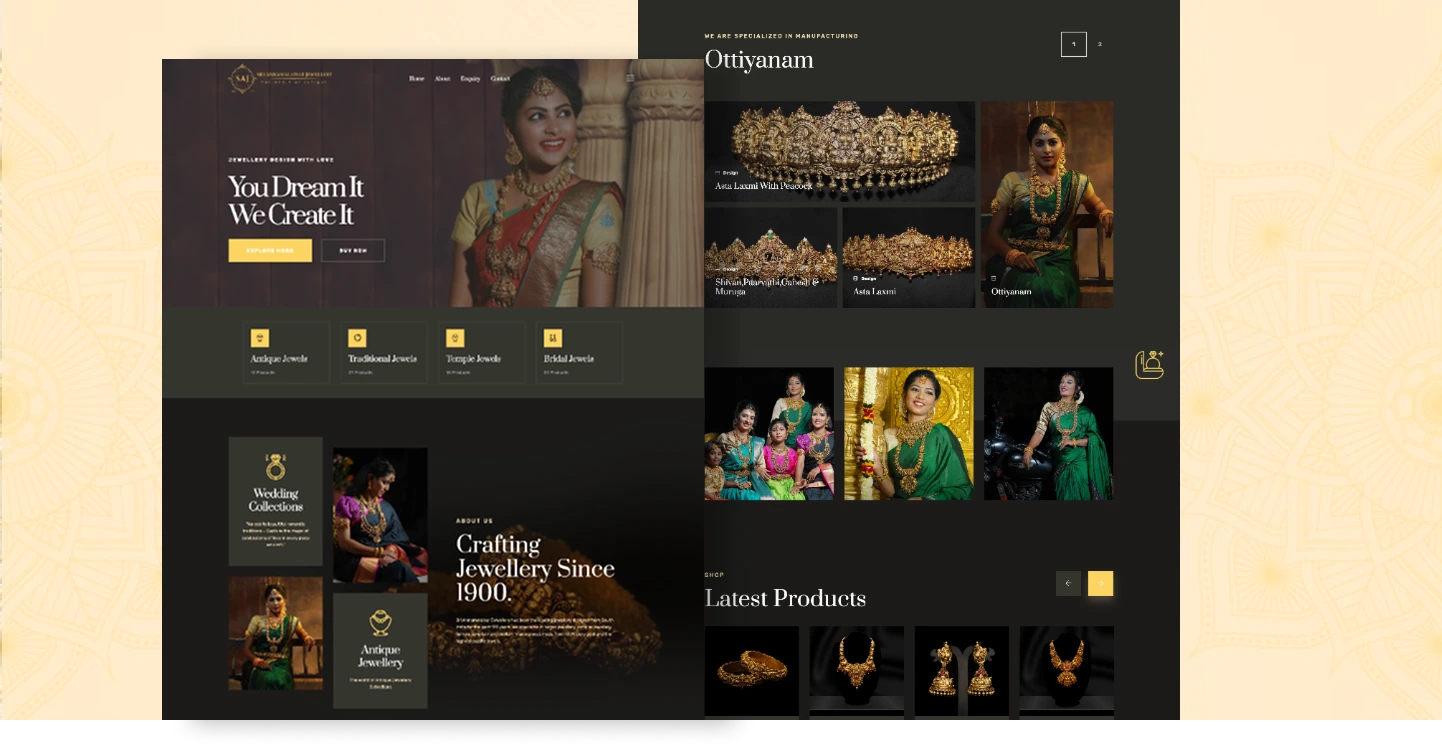Click the Traditional Jewels category icon

pyautogui.click(x=357, y=338)
